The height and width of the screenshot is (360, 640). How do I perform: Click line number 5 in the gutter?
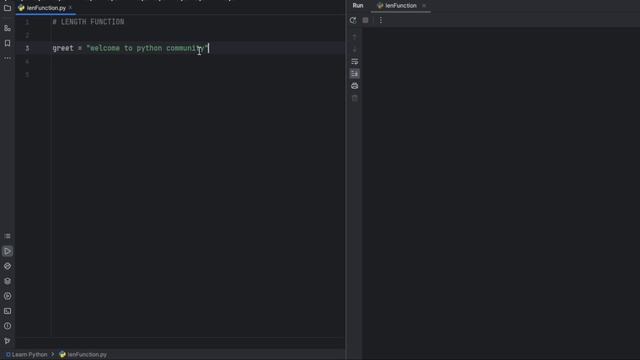click(x=27, y=75)
